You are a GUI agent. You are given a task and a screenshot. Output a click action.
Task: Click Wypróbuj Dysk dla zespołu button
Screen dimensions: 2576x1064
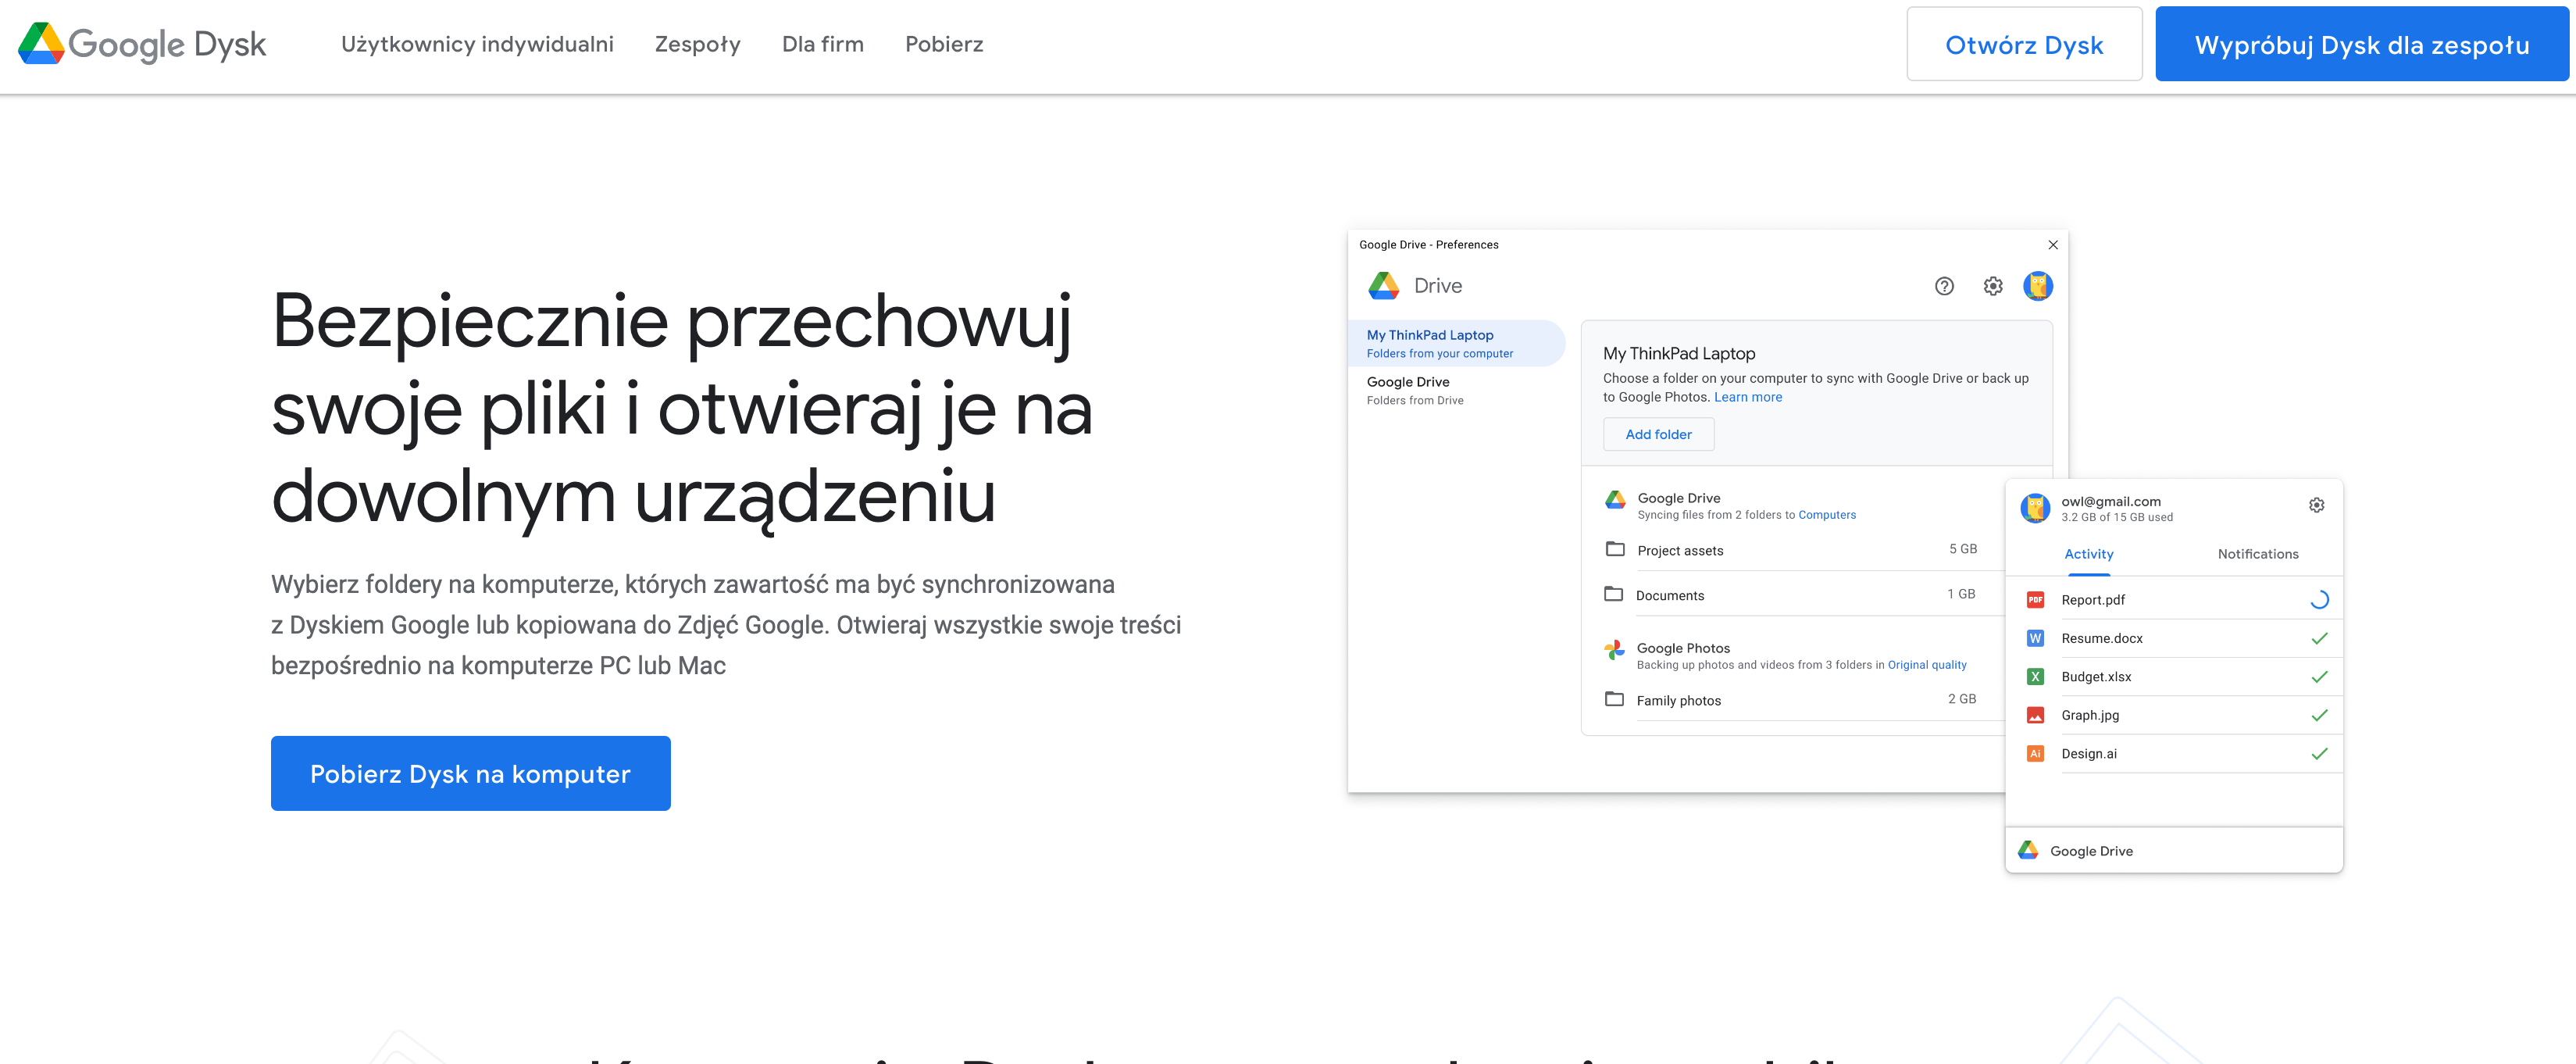(x=2361, y=44)
